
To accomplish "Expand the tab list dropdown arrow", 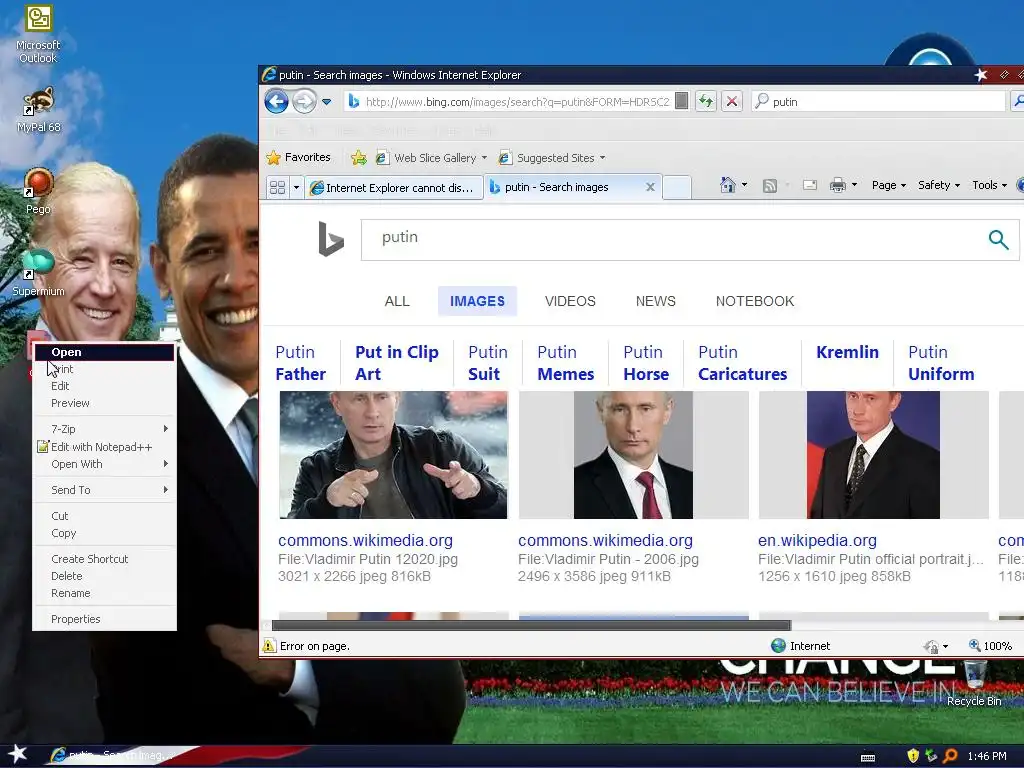I will pos(296,187).
